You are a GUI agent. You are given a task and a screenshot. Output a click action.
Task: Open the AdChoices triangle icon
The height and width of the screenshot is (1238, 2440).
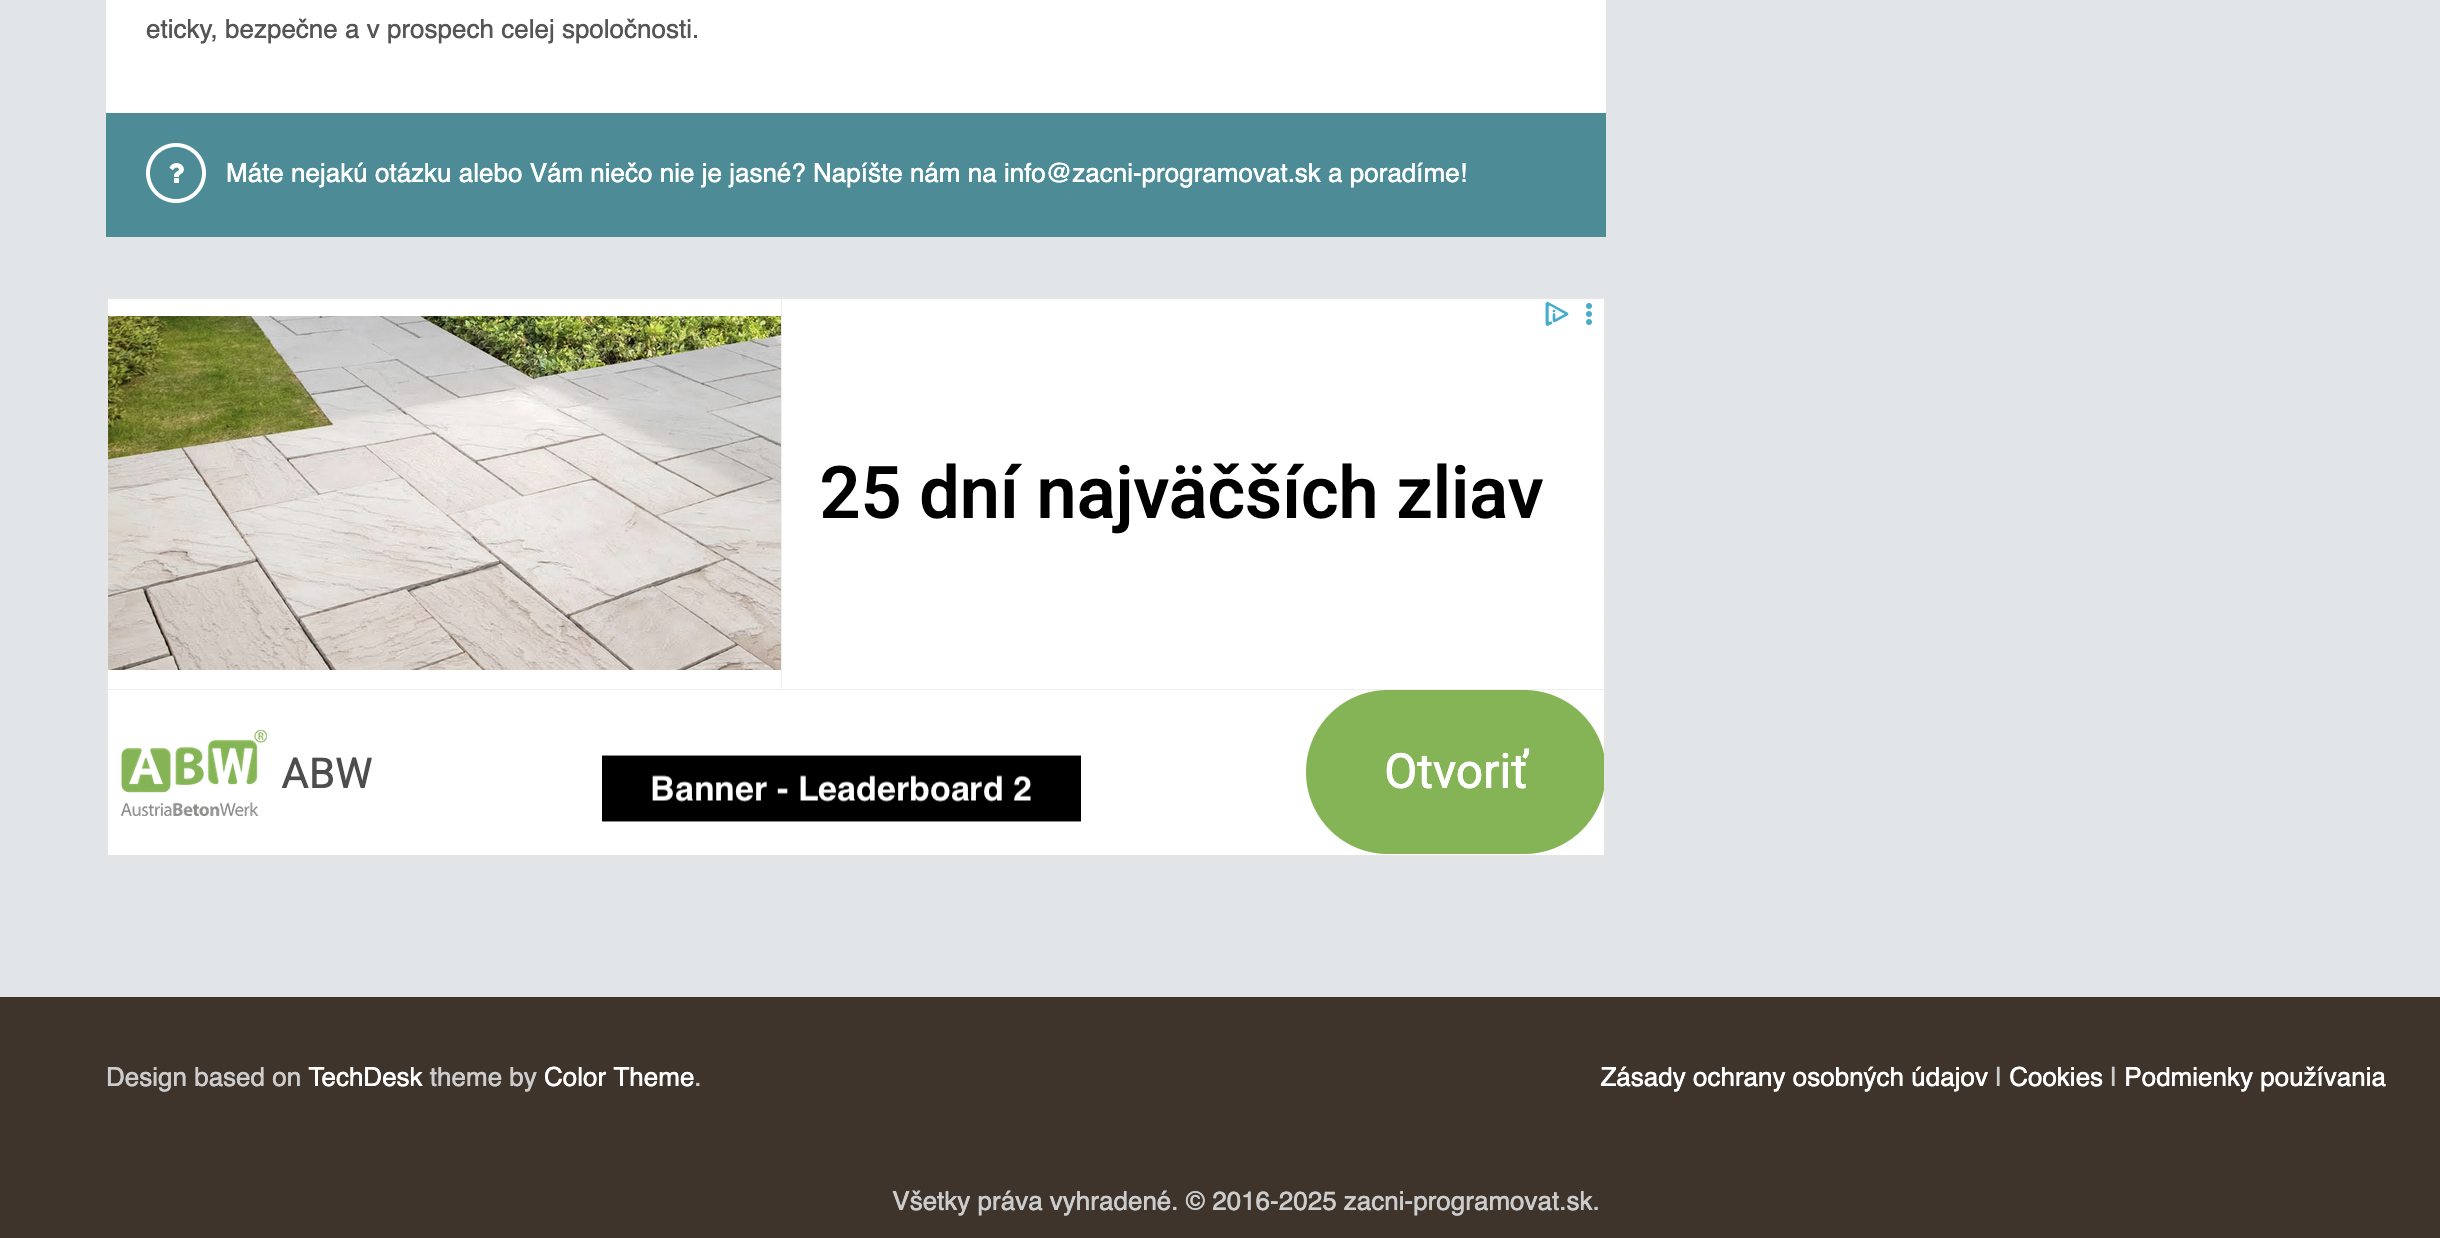(x=1555, y=314)
